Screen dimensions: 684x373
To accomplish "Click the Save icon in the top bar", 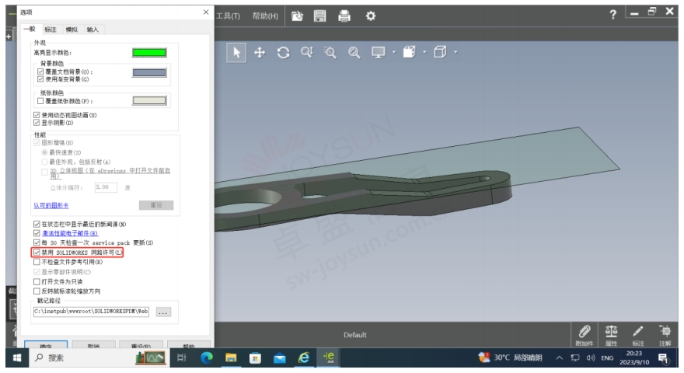I will (320, 16).
